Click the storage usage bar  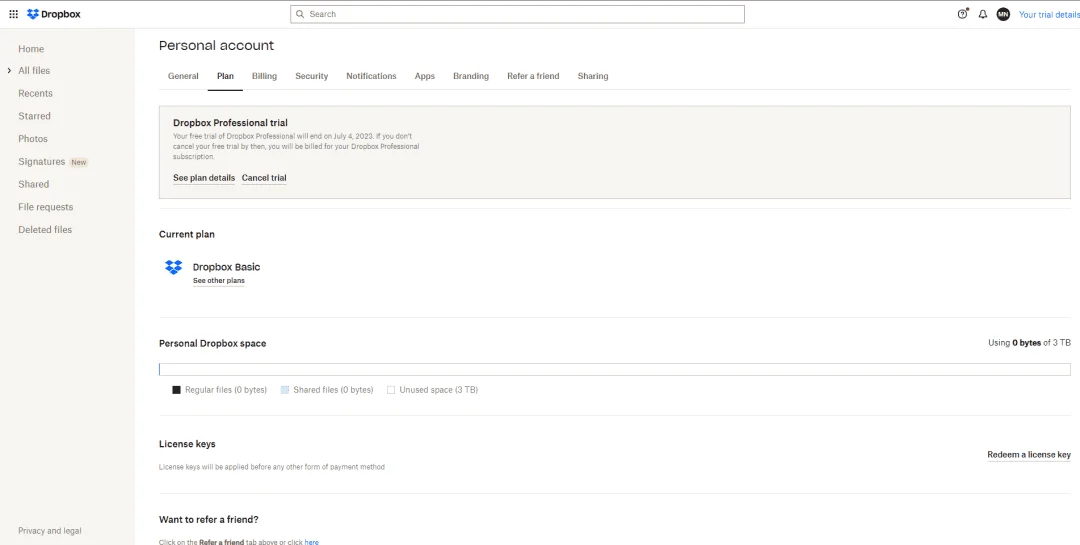(x=614, y=369)
